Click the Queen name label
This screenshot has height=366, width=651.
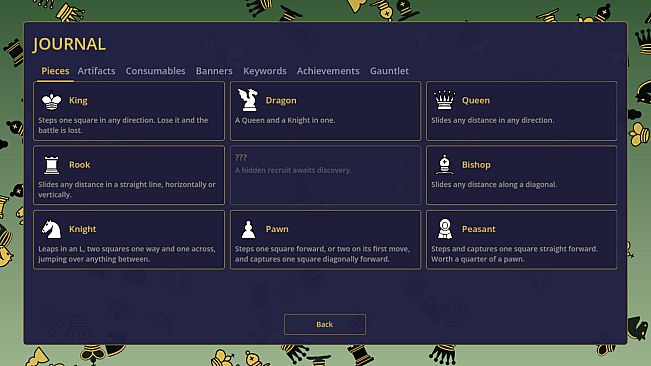pos(476,100)
